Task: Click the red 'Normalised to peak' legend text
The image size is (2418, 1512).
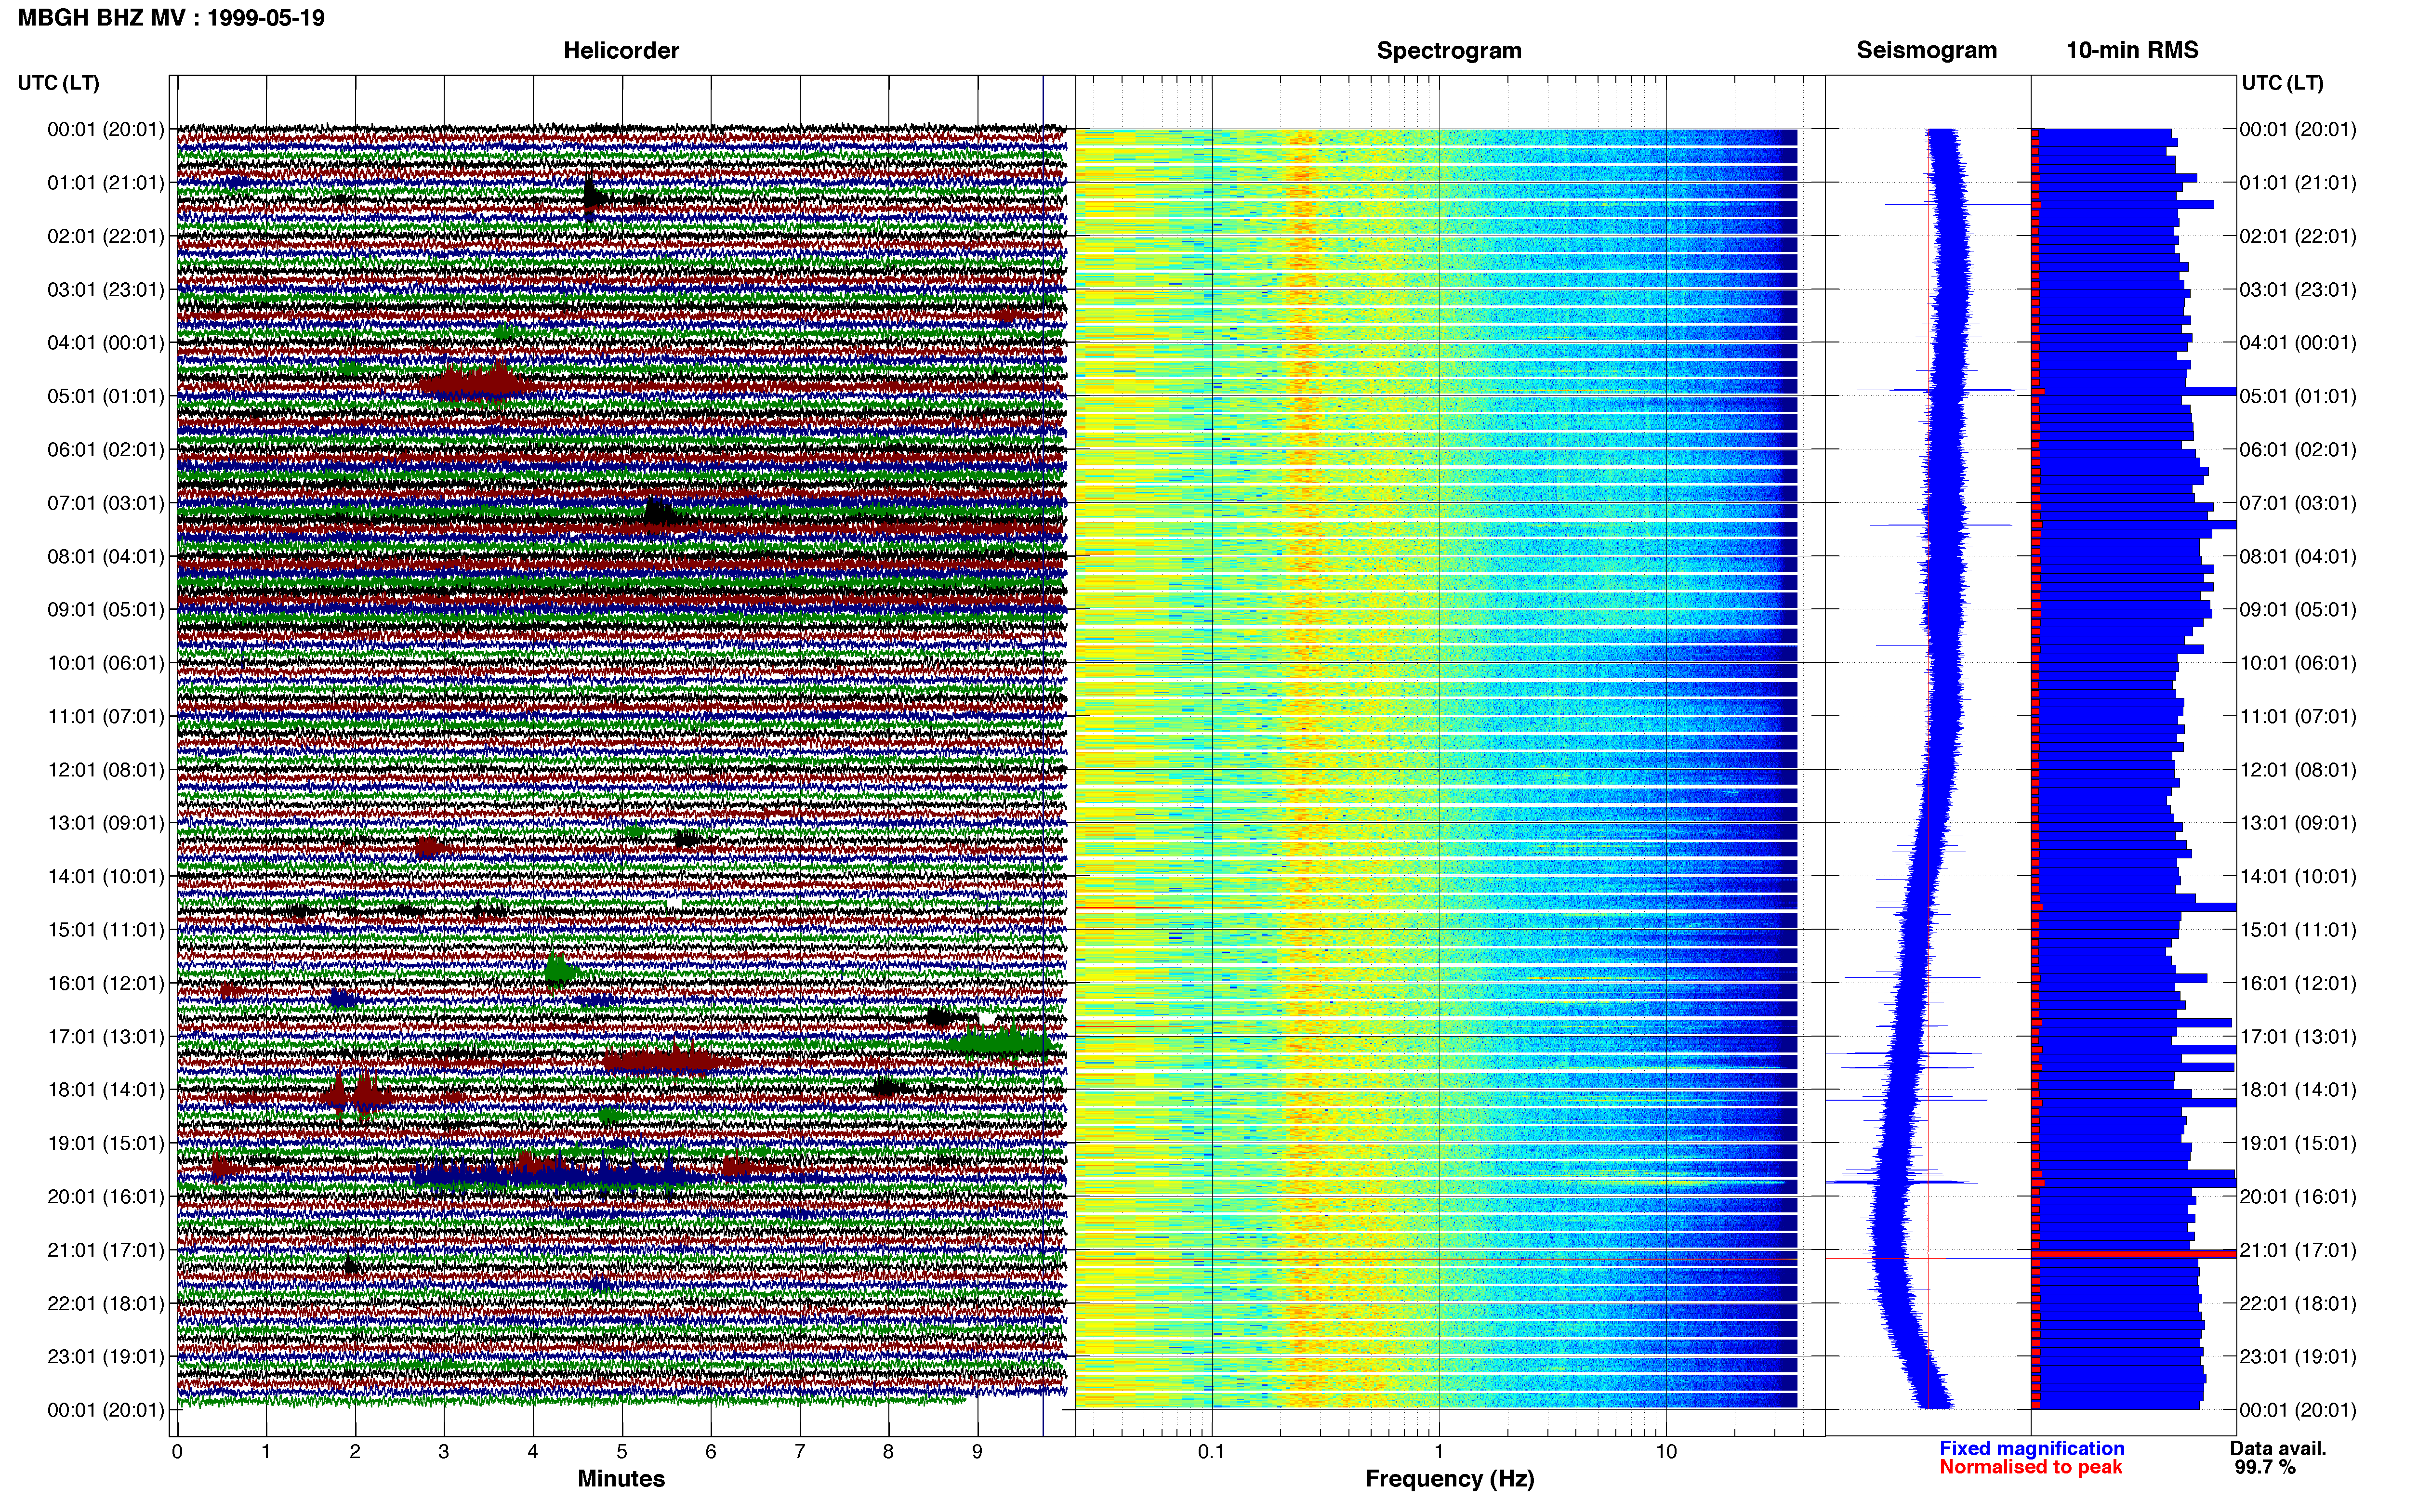Action: coord(2030,1467)
